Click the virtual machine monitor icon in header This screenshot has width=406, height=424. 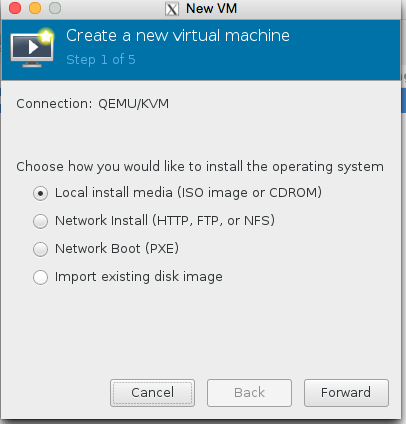tap(32, 48)
